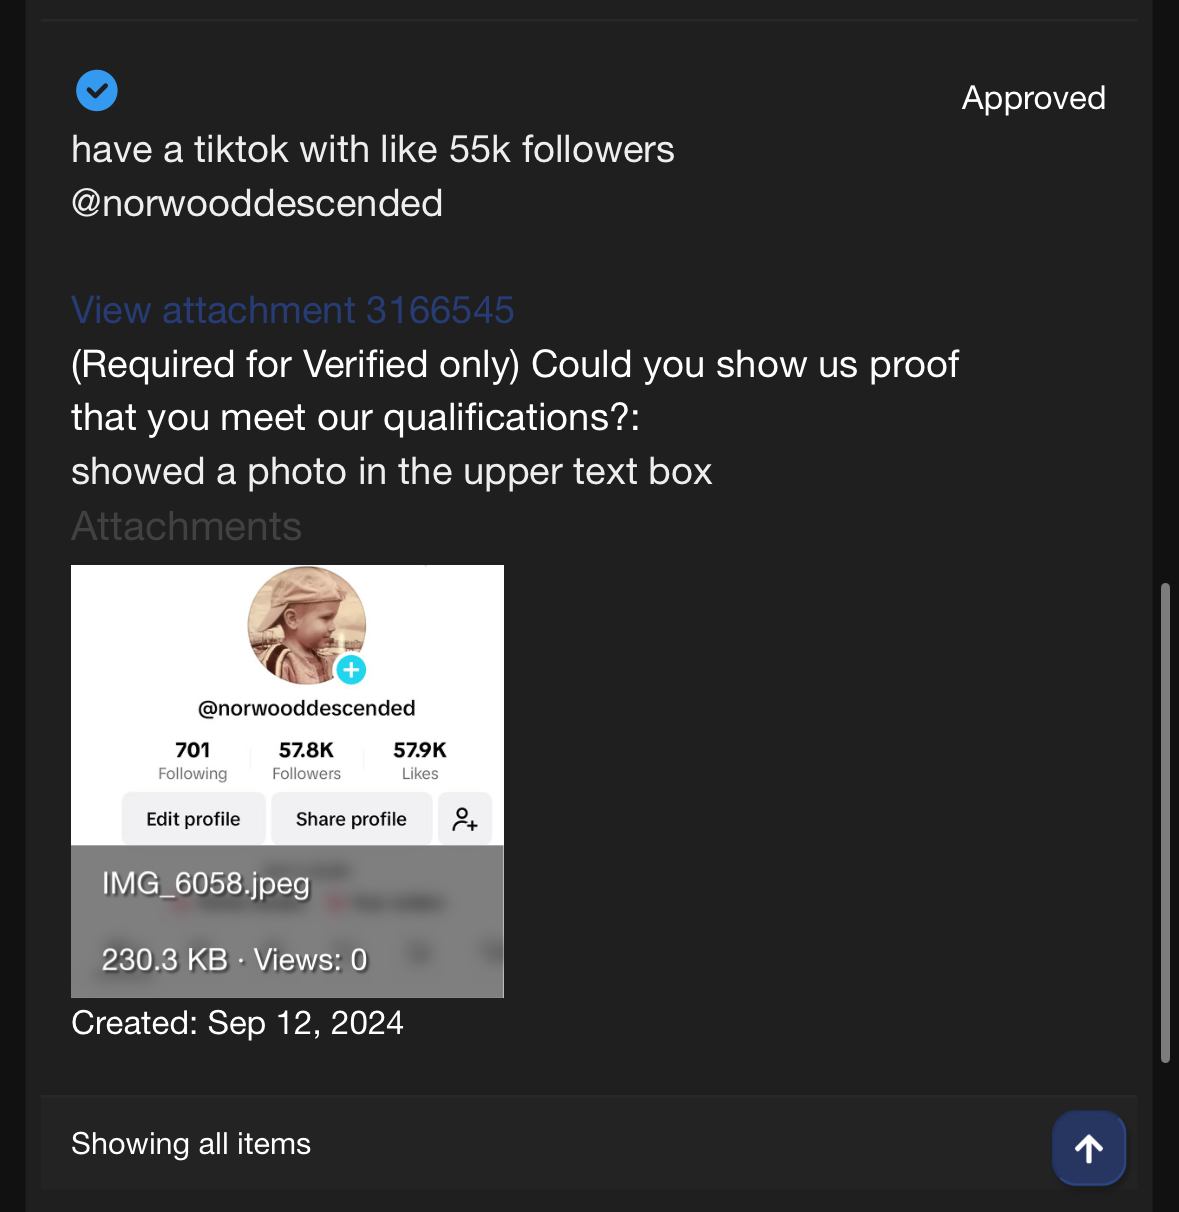Image resolution: width=1179 pixels, height=1212 pixels.
Task: Click the @norwooddescended text in the post
Action: 257,204
